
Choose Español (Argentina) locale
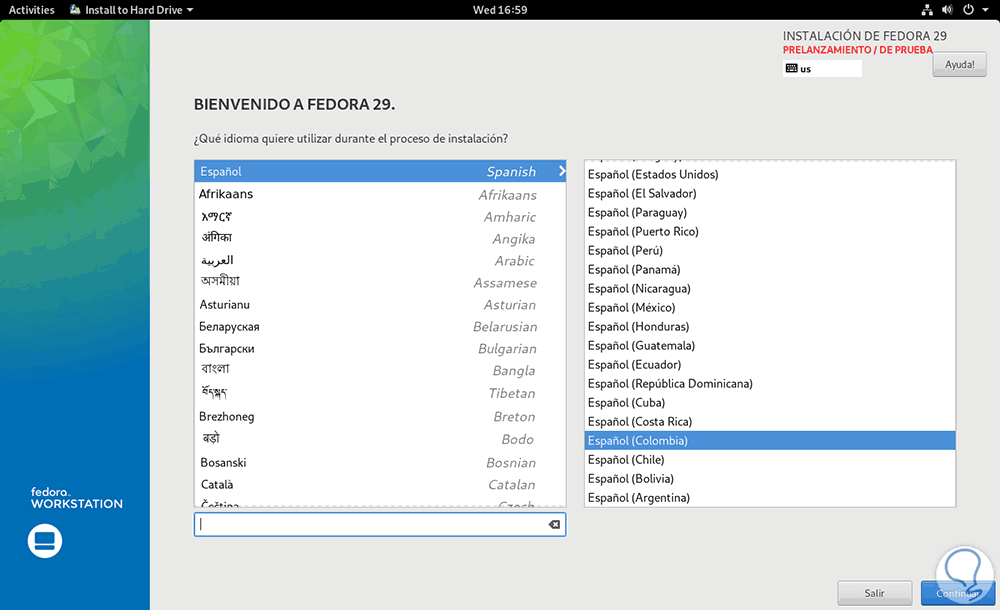770,498
